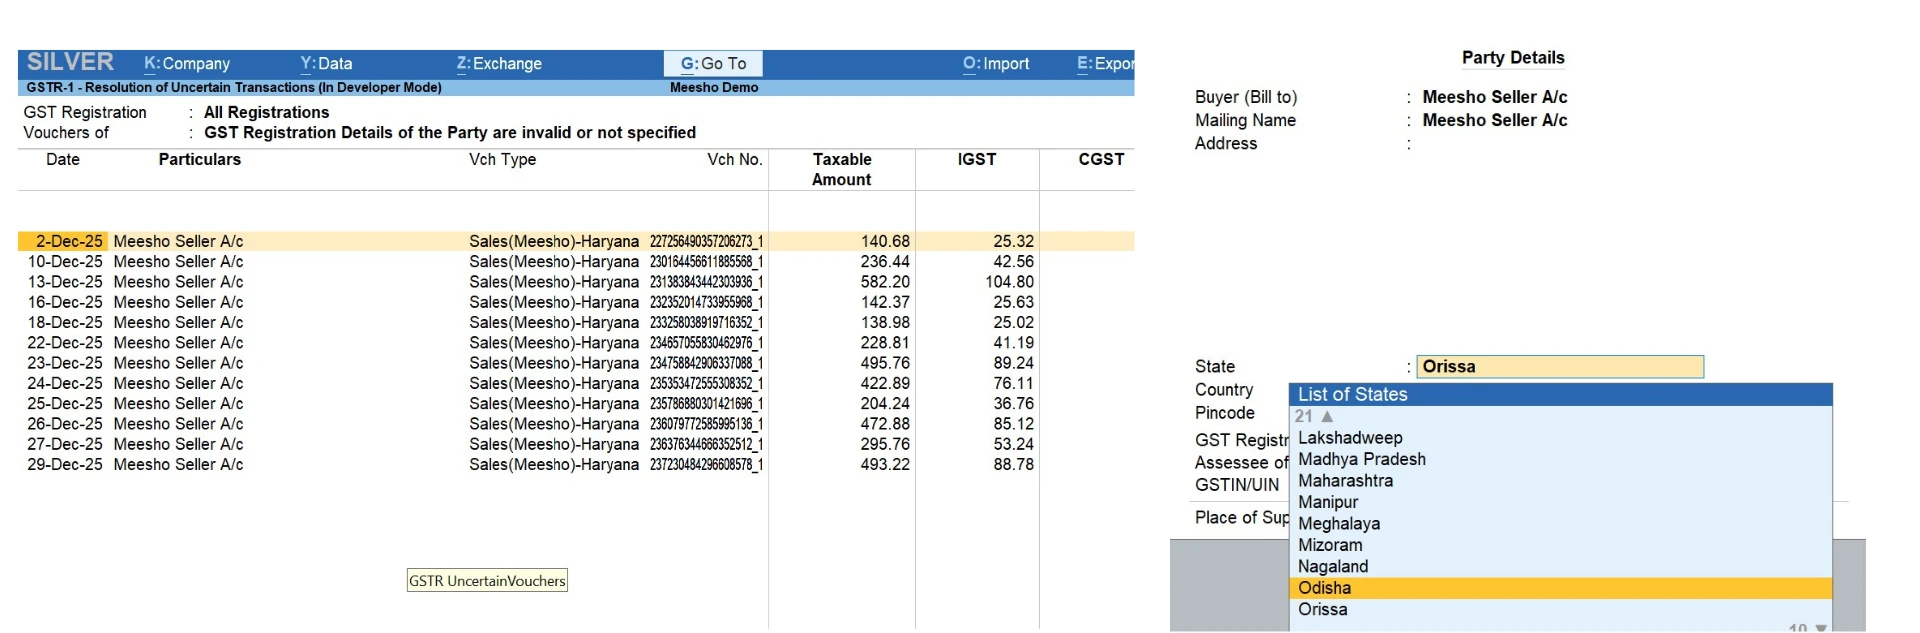Image resolution: width=1920 pixels, height=633 pixels.
Task: Open the E: Export menu
Action: point(1105,63)
